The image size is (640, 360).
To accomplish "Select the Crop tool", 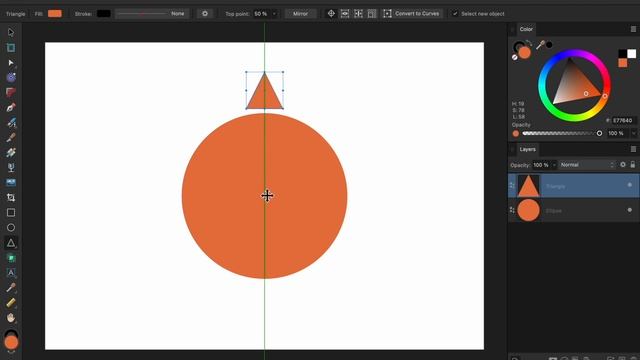I will 11,198.
